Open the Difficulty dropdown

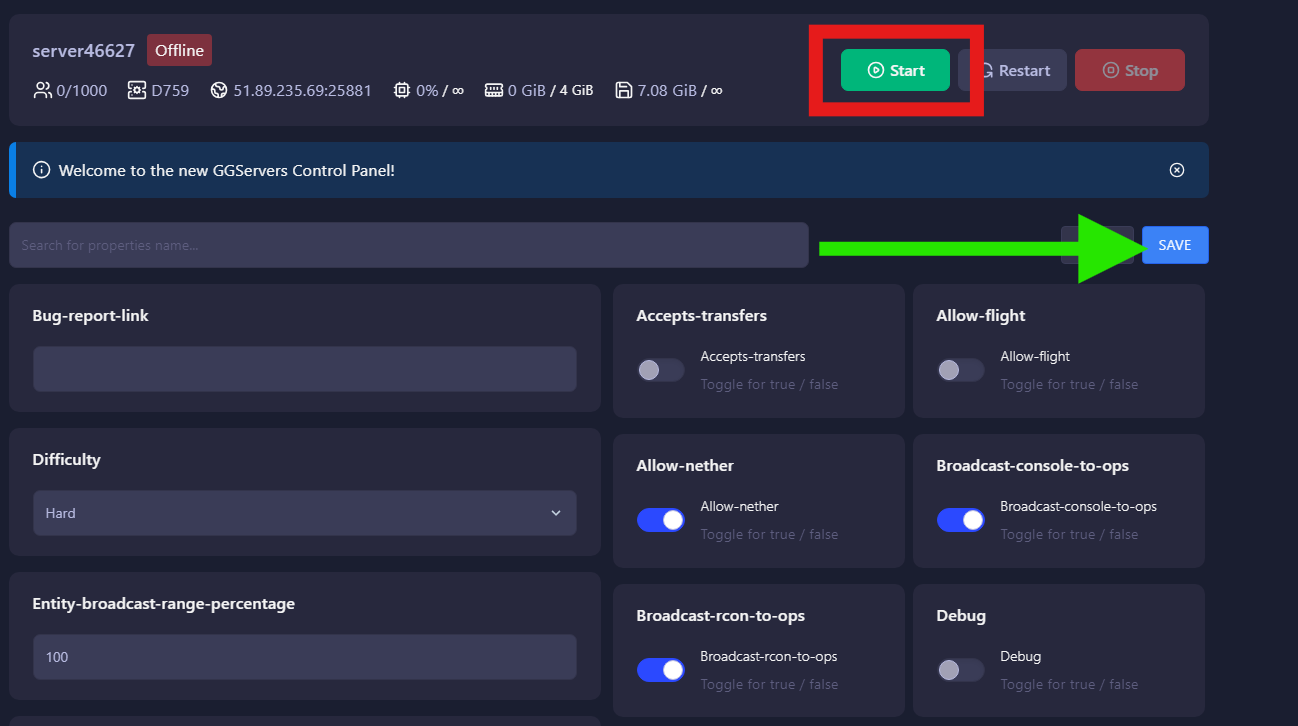305,512
